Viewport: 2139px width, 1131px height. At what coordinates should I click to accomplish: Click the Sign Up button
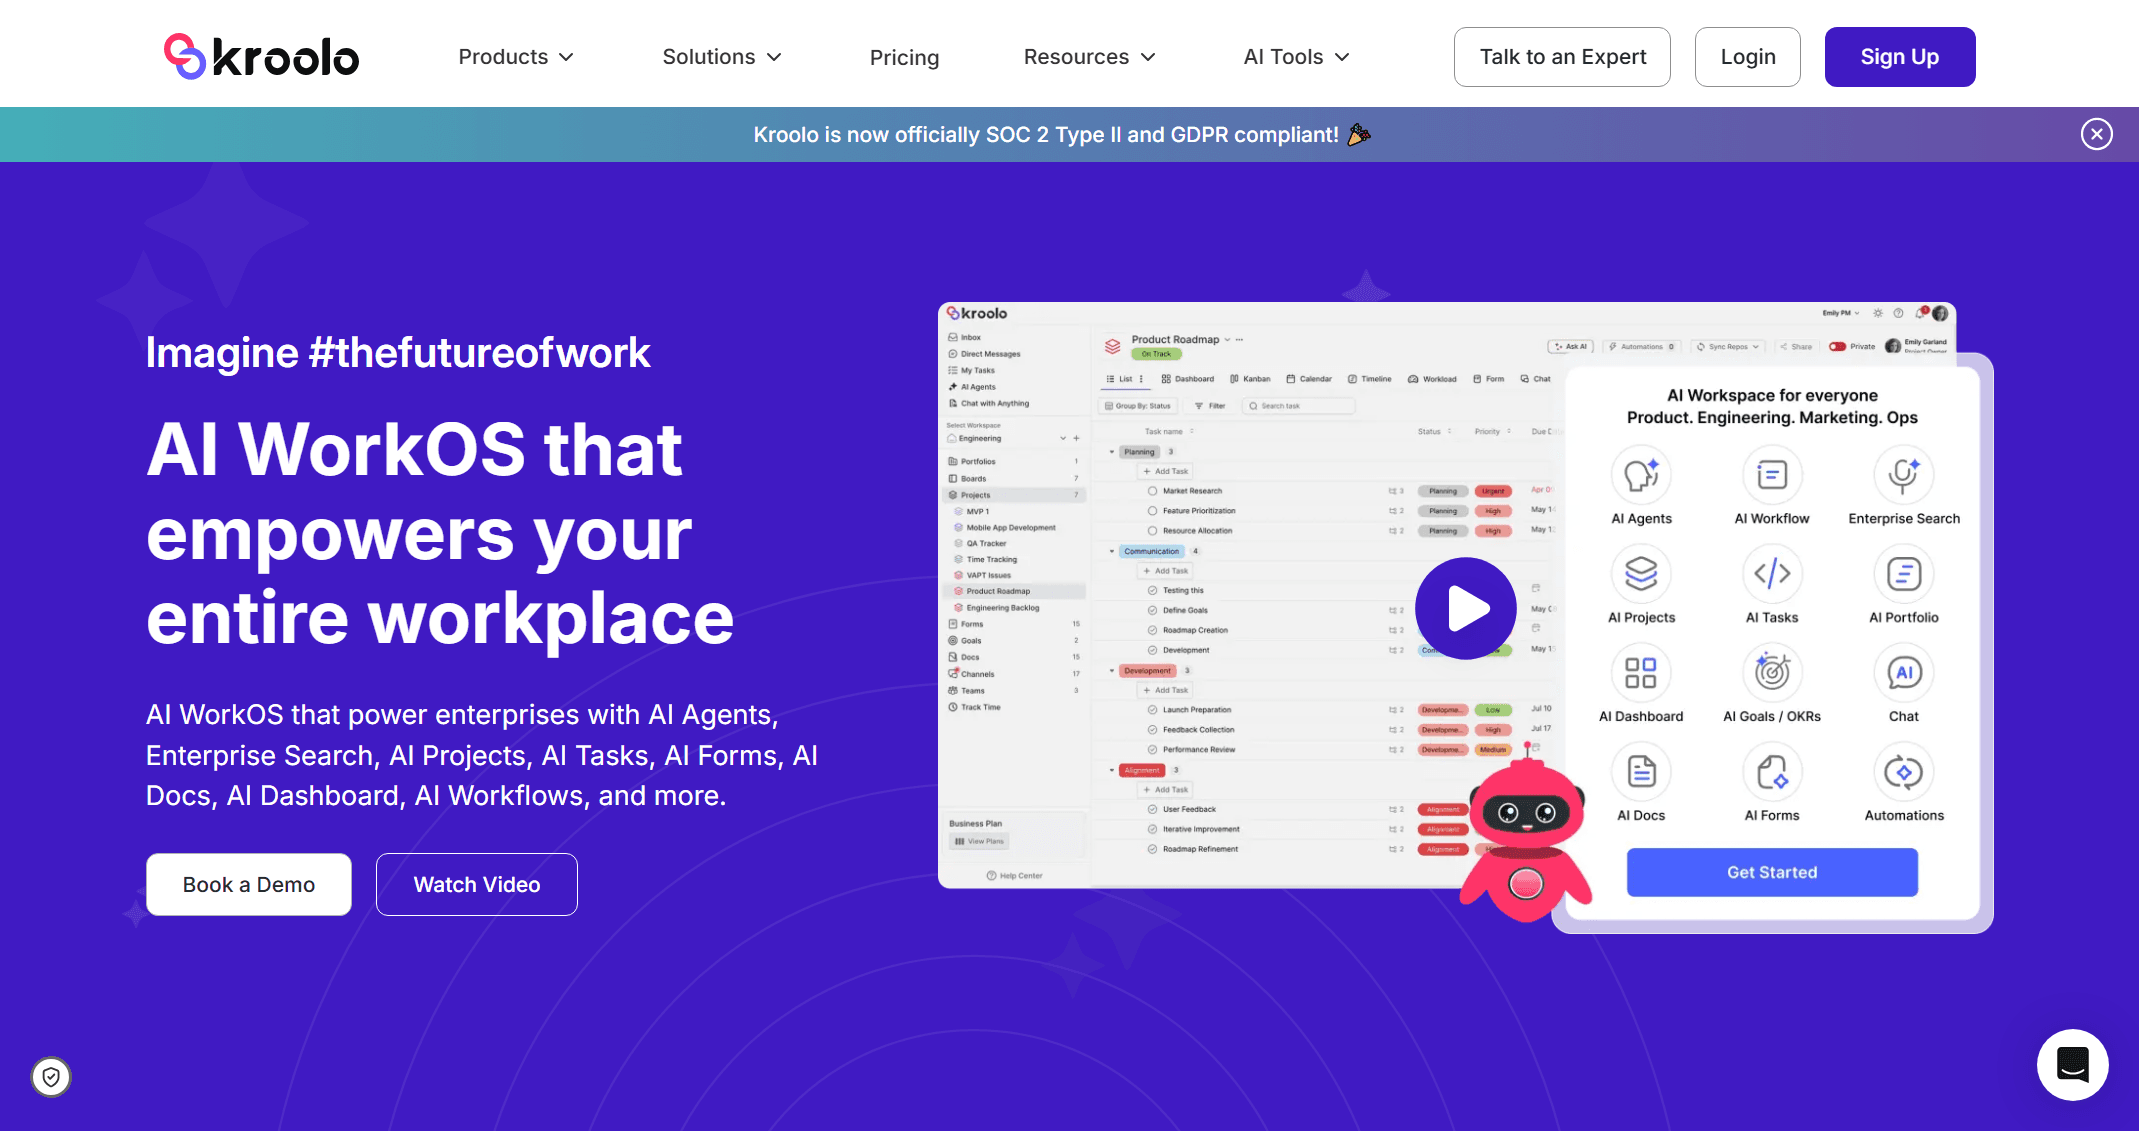[x=1899, y=57]
